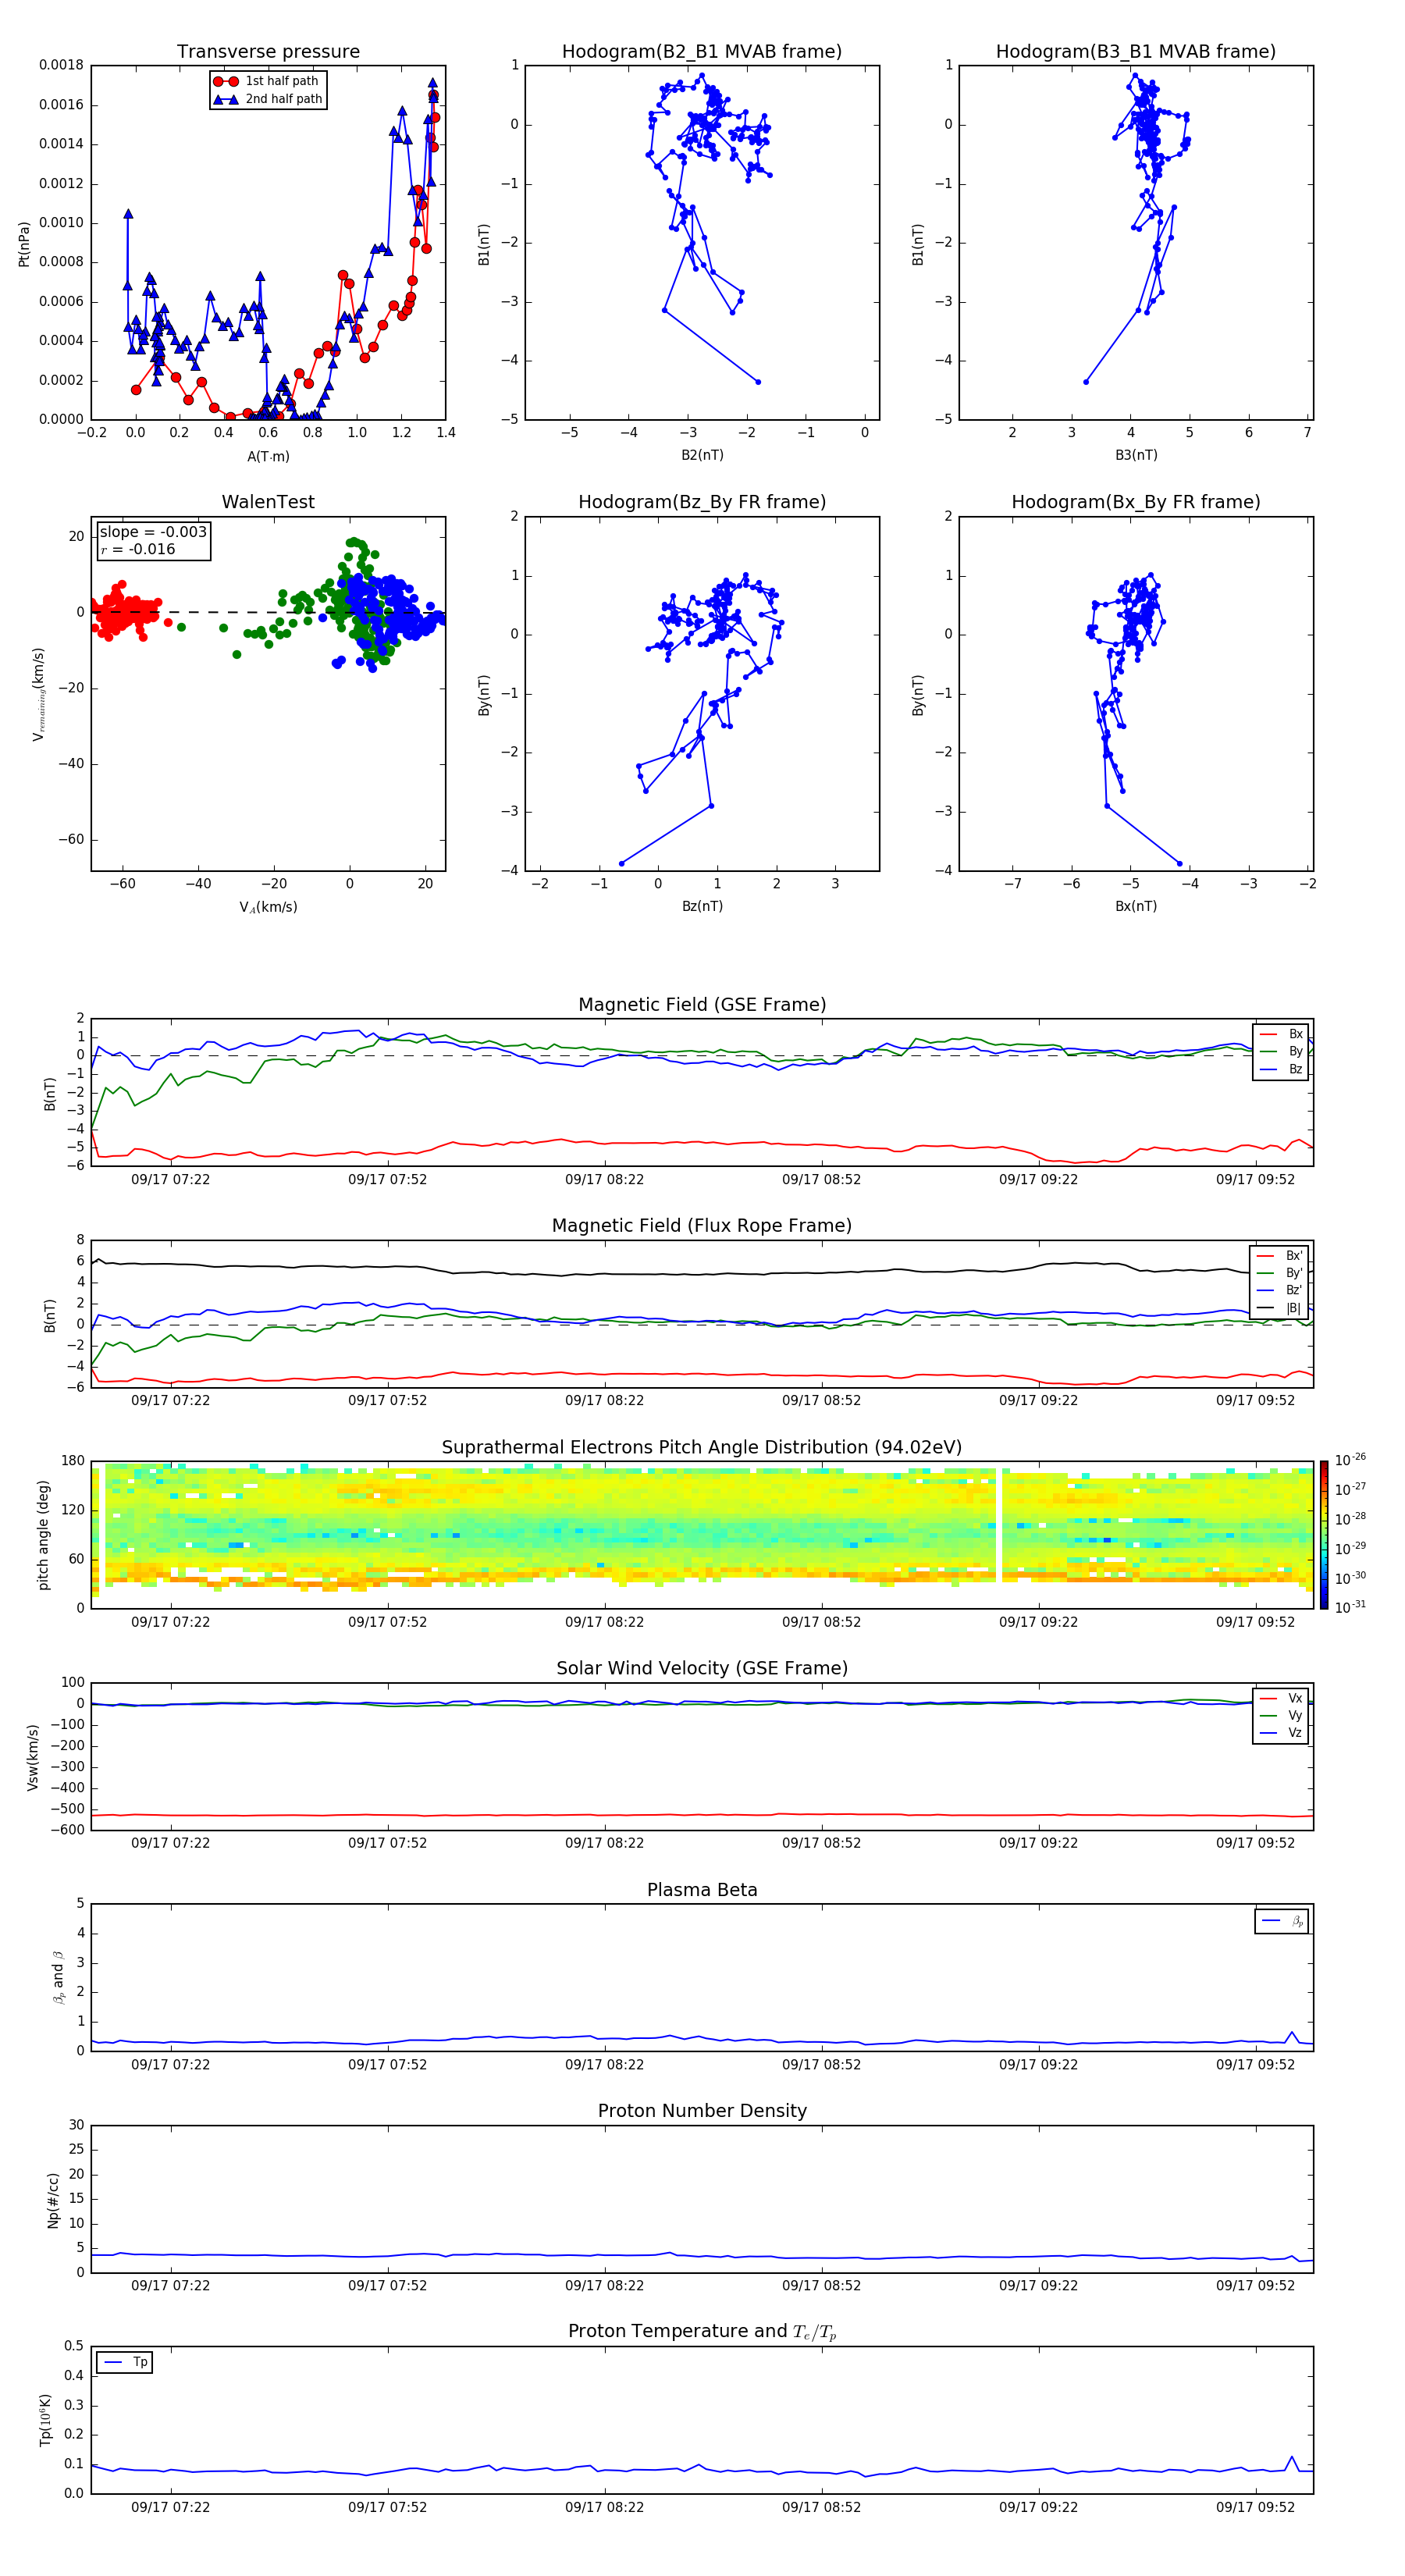
Task: Select Vz in the velocity legend
Action: [x=1282, y=1733]
